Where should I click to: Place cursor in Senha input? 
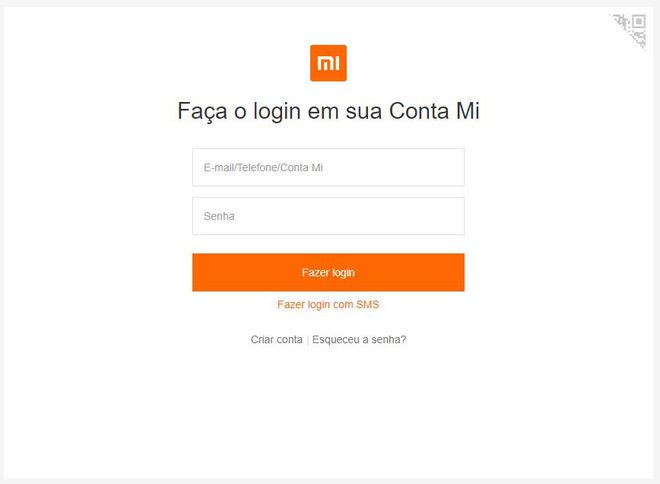(x=328, y=216)
